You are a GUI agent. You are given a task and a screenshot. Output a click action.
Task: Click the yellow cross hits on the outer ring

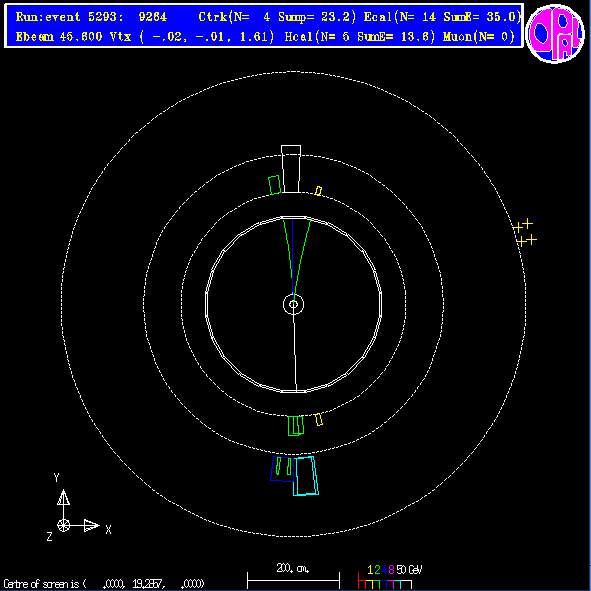[x=525, y=232]
